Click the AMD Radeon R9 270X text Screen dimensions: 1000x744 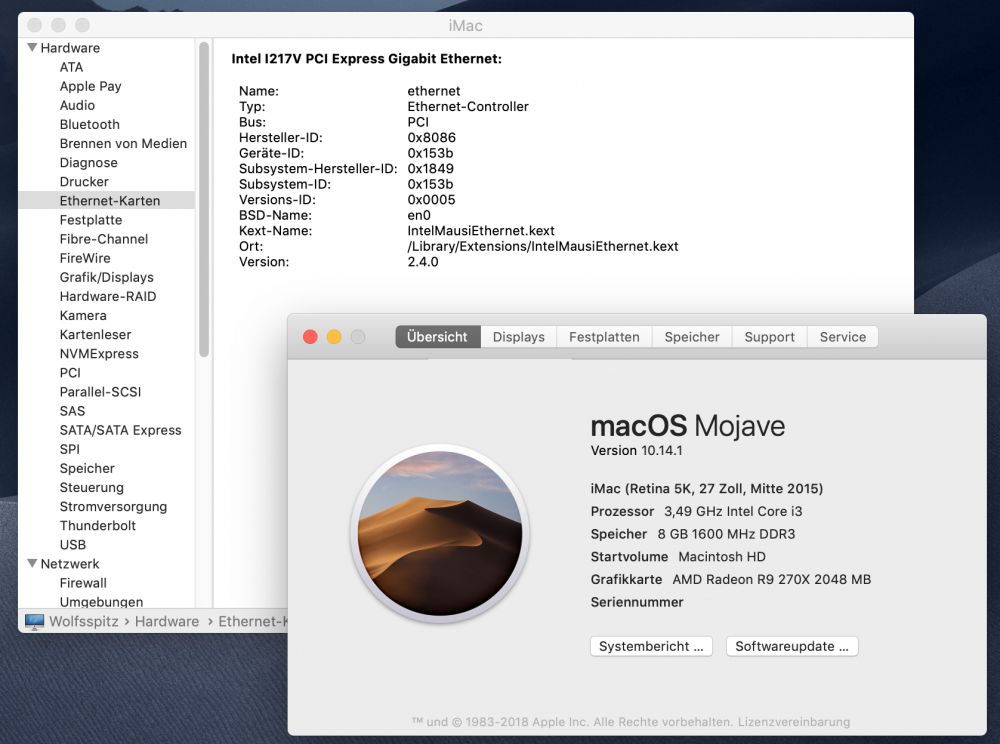tap(772, 580)
